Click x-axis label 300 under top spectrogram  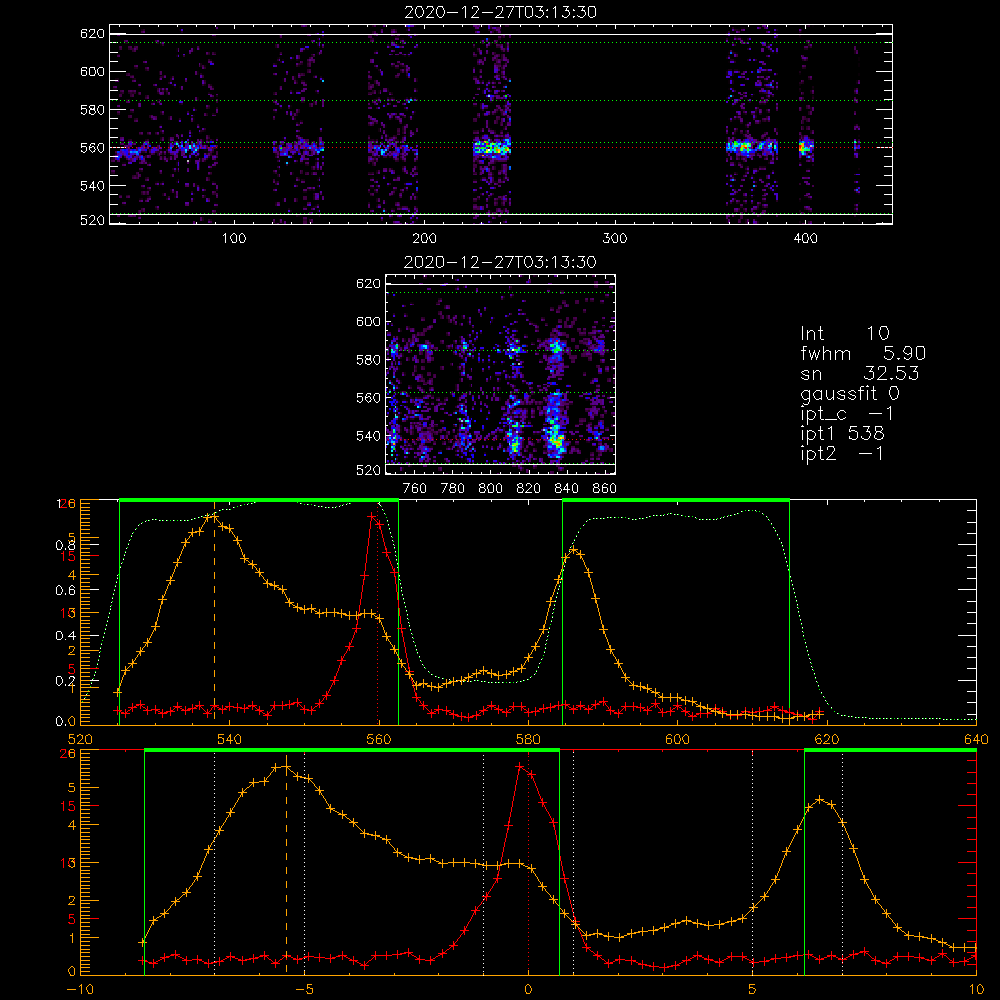pyautogui.click(x=615, y=239)
